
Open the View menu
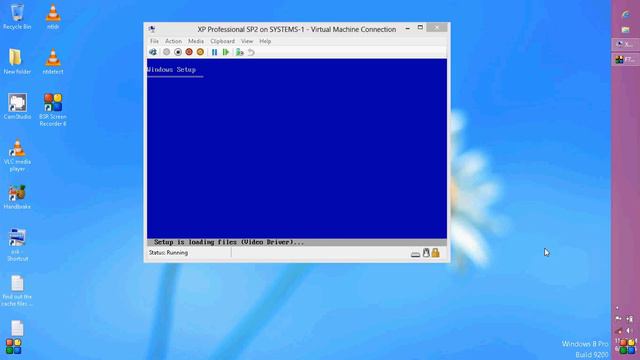247,41
